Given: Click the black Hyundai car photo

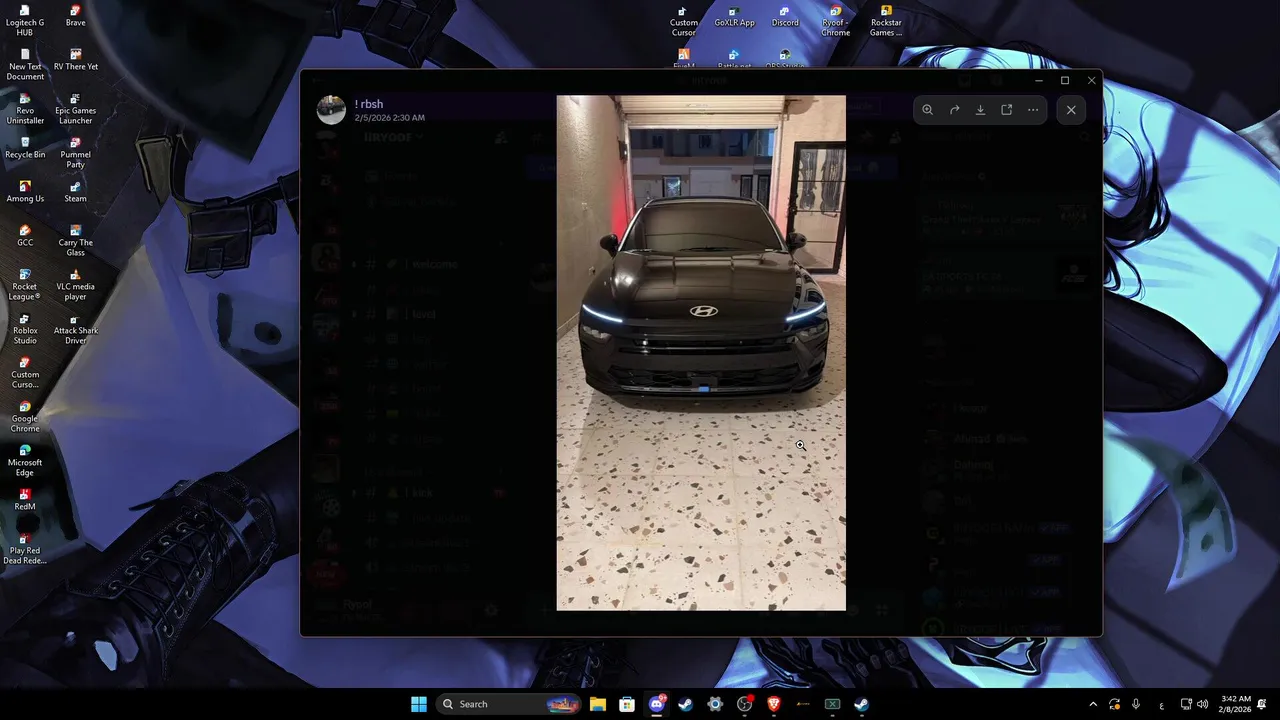Looking at the screenshot, I should click(x=701, y=353).
